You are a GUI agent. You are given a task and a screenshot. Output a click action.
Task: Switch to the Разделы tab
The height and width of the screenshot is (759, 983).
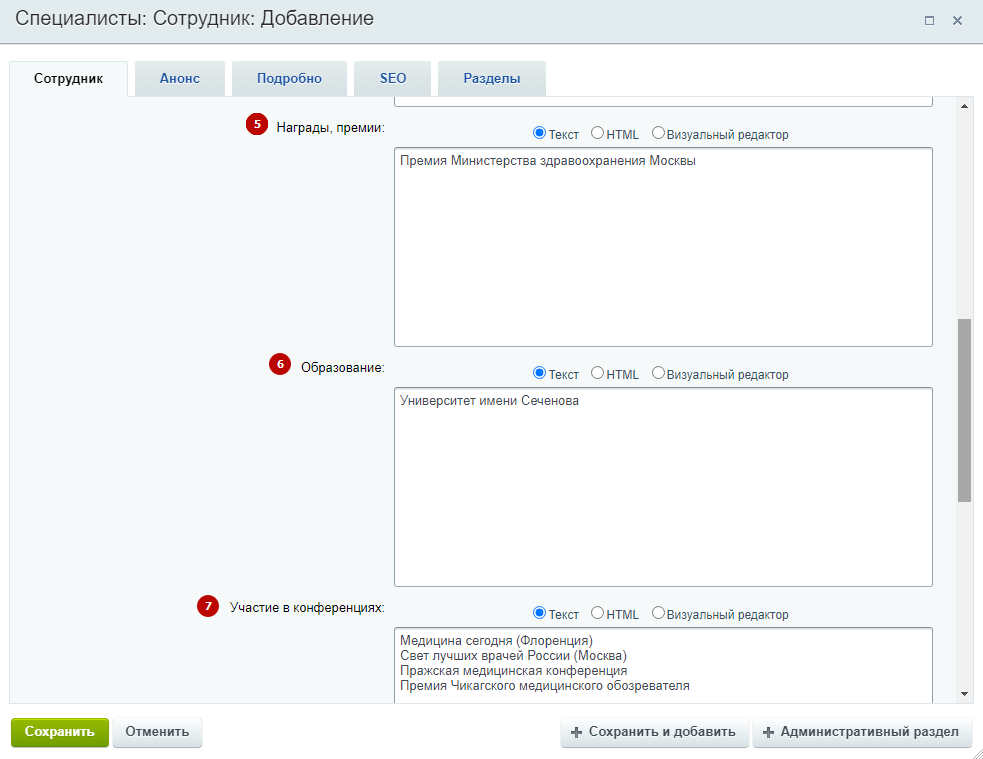pyautogui.click(x=492, y=78)
